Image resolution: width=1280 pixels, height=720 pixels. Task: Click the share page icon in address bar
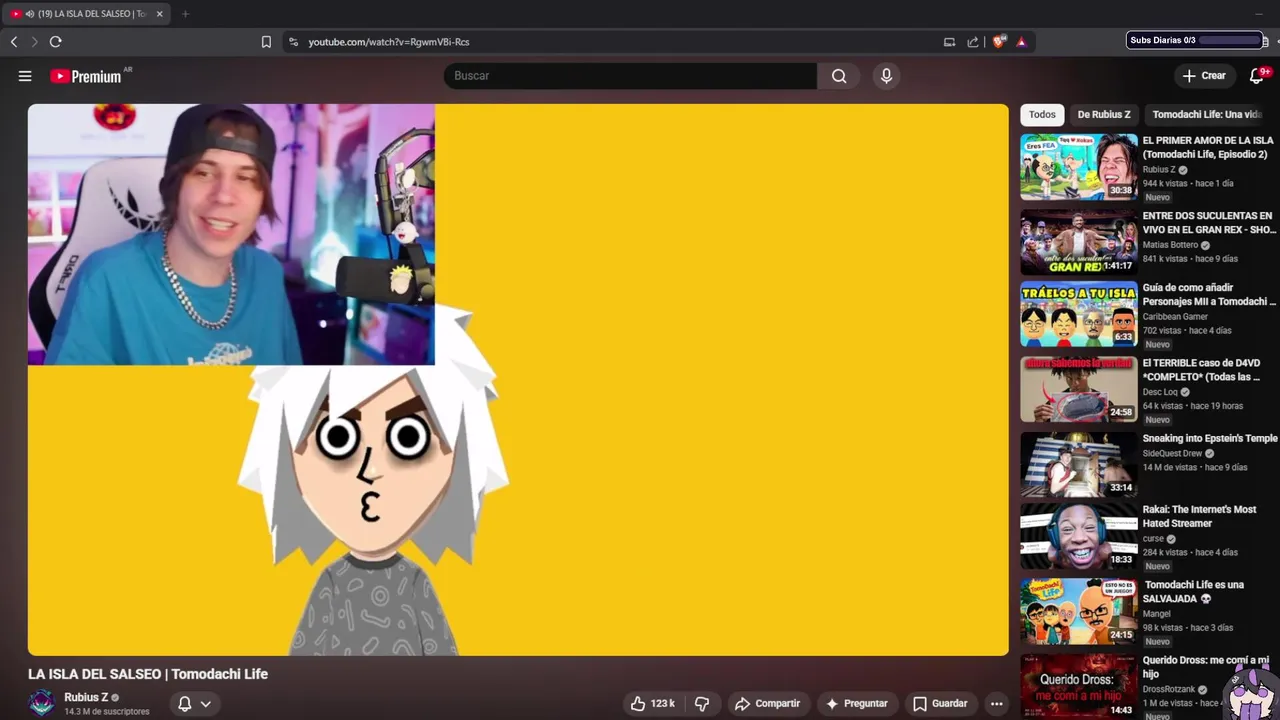[x=973, y=42]
